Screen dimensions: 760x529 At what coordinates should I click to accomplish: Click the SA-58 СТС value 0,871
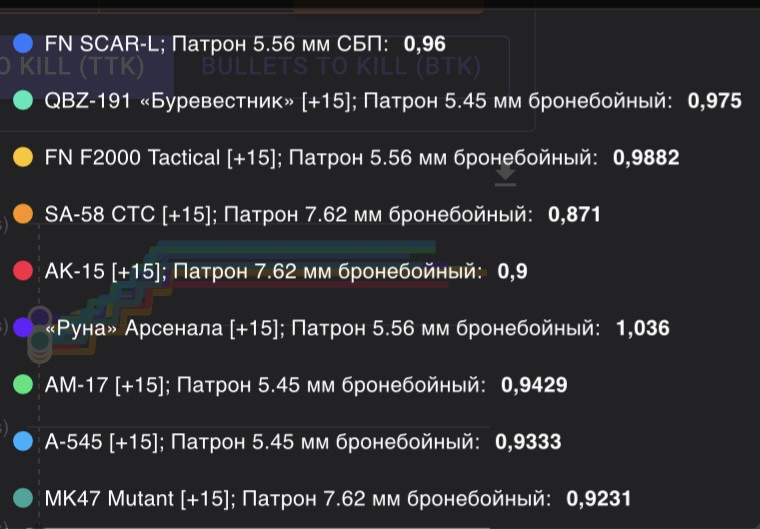574,214
